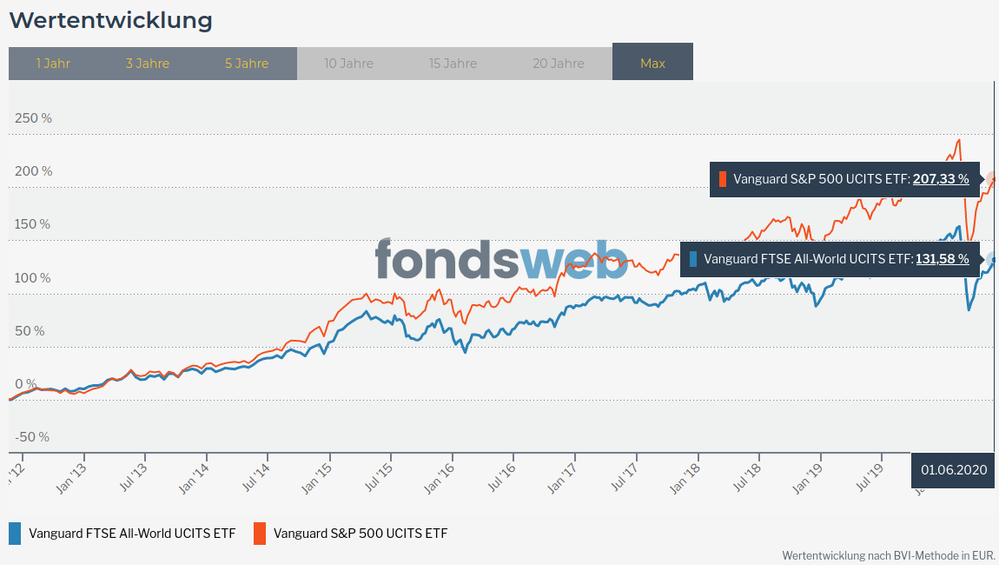Click the FTSE All-World line endpoint marker
This screenshot has height=565, width=999.
[993, 259]
